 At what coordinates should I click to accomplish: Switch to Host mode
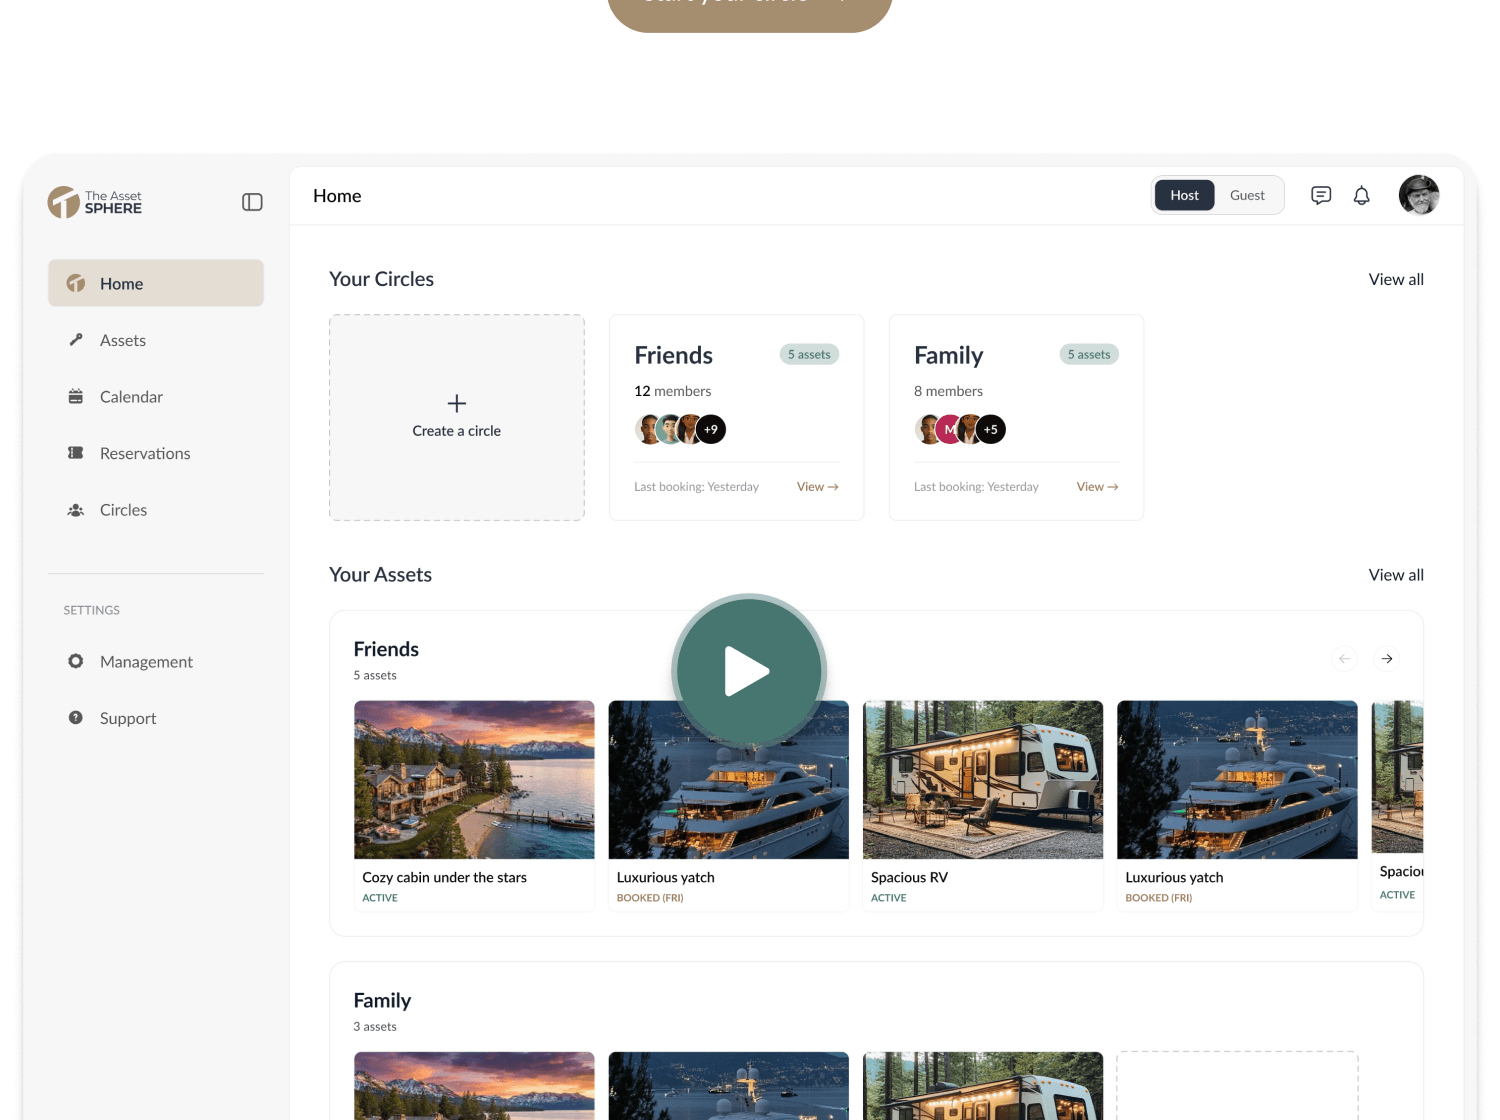pyautogui.click(x=1185, y=195)
